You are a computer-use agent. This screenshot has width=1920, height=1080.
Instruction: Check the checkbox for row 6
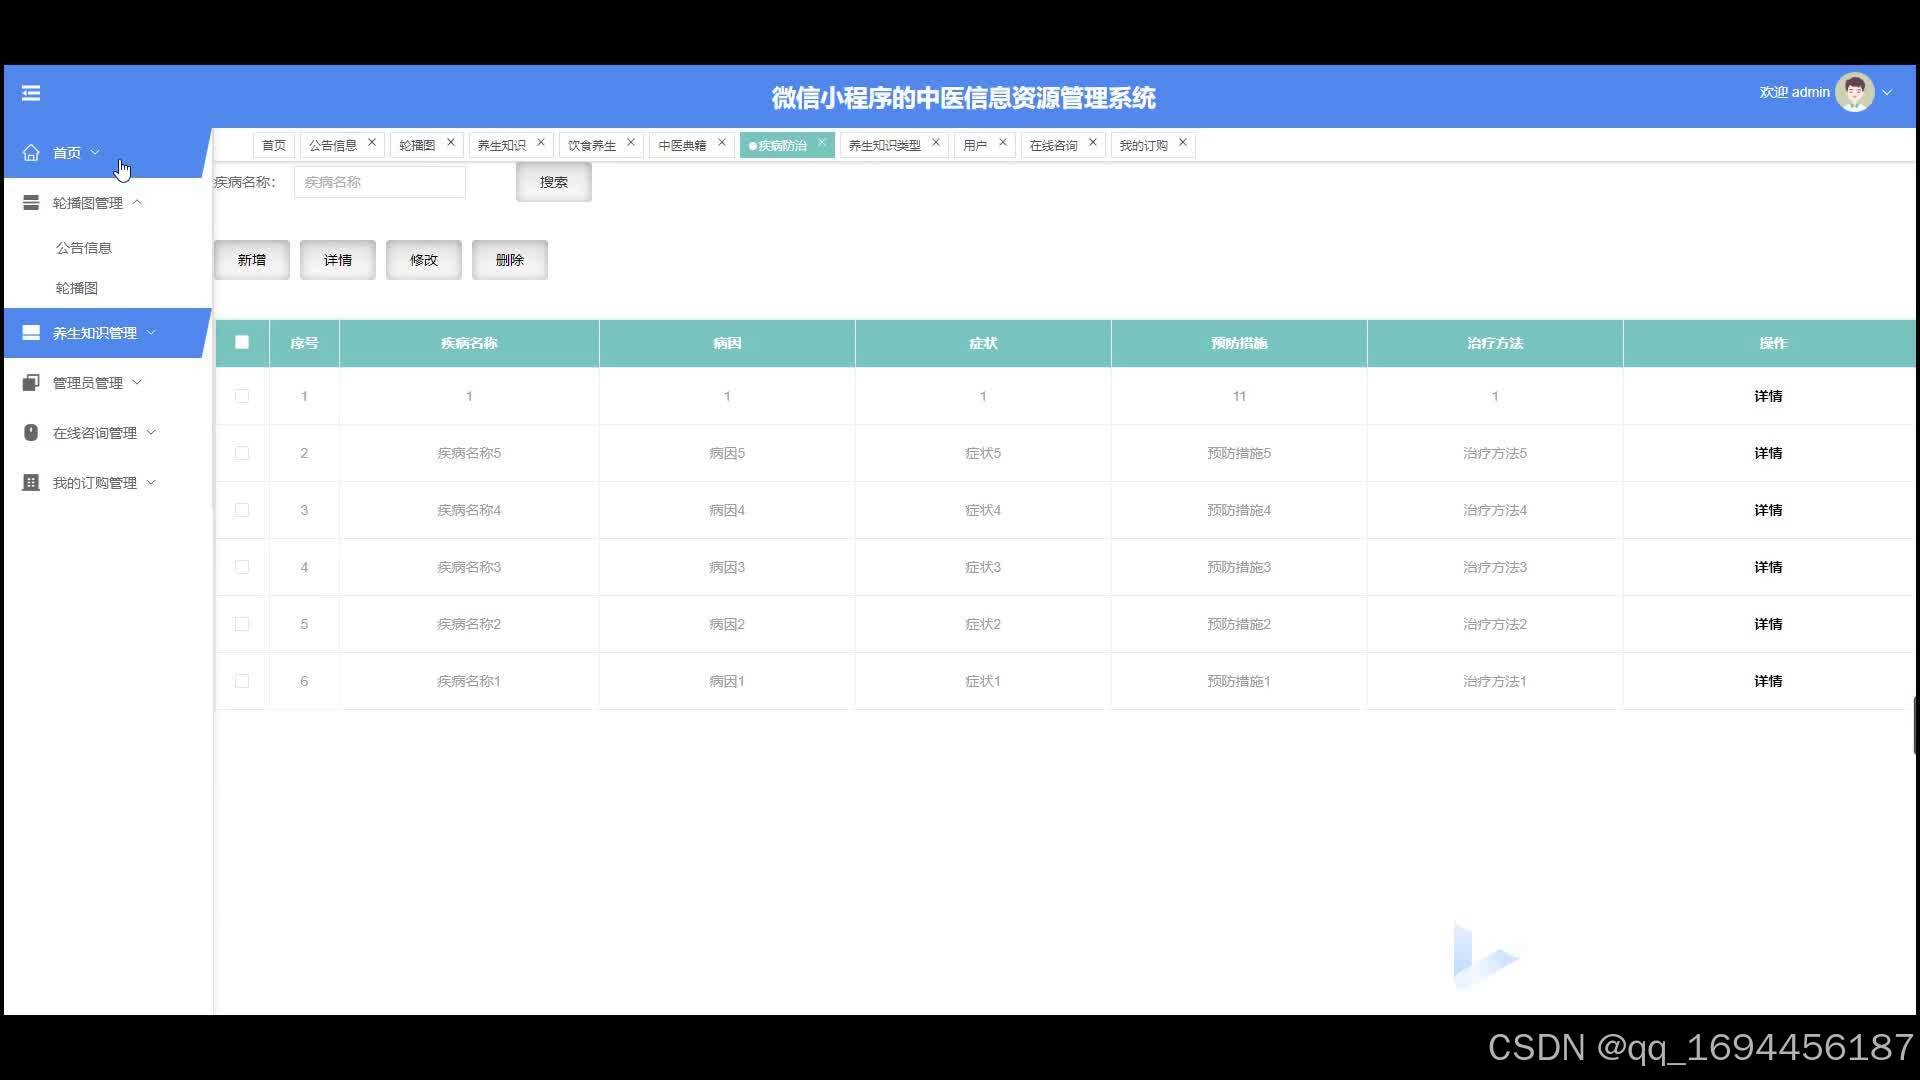[242, 681]
